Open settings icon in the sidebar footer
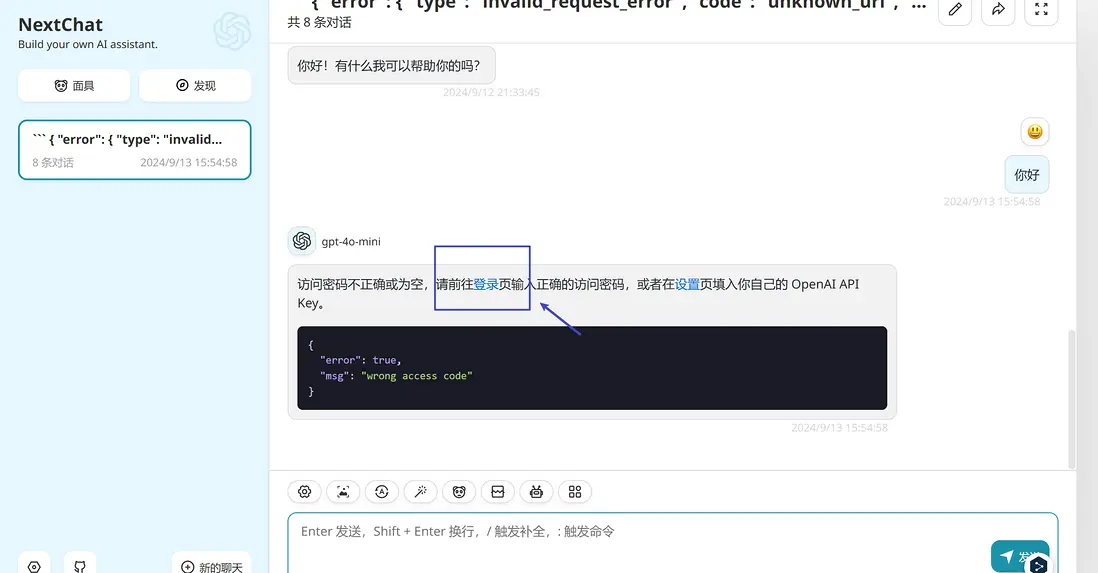Image resolution: width=1098 pixels, height=573 pixels. click(34, 566)
